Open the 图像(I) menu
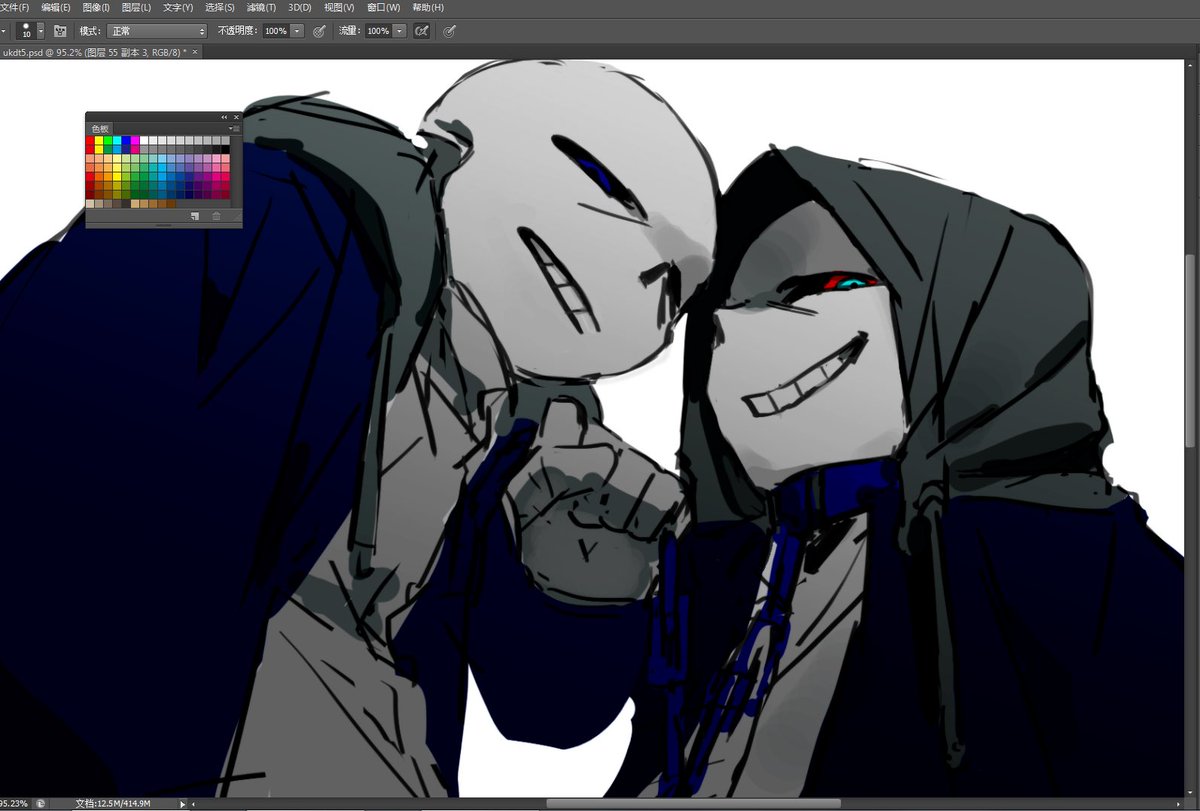The width and height of the screenshot is (1200, 811). coord(96,7)
